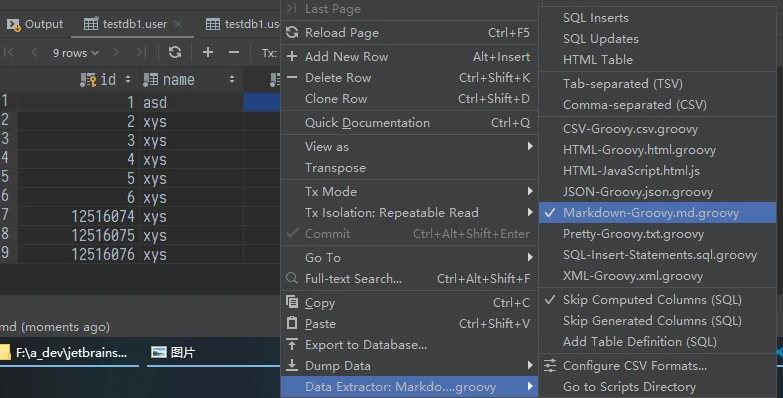Open Full-text Search menu item
This screenshot has width=783, height=398.
[x=409, y=279]
